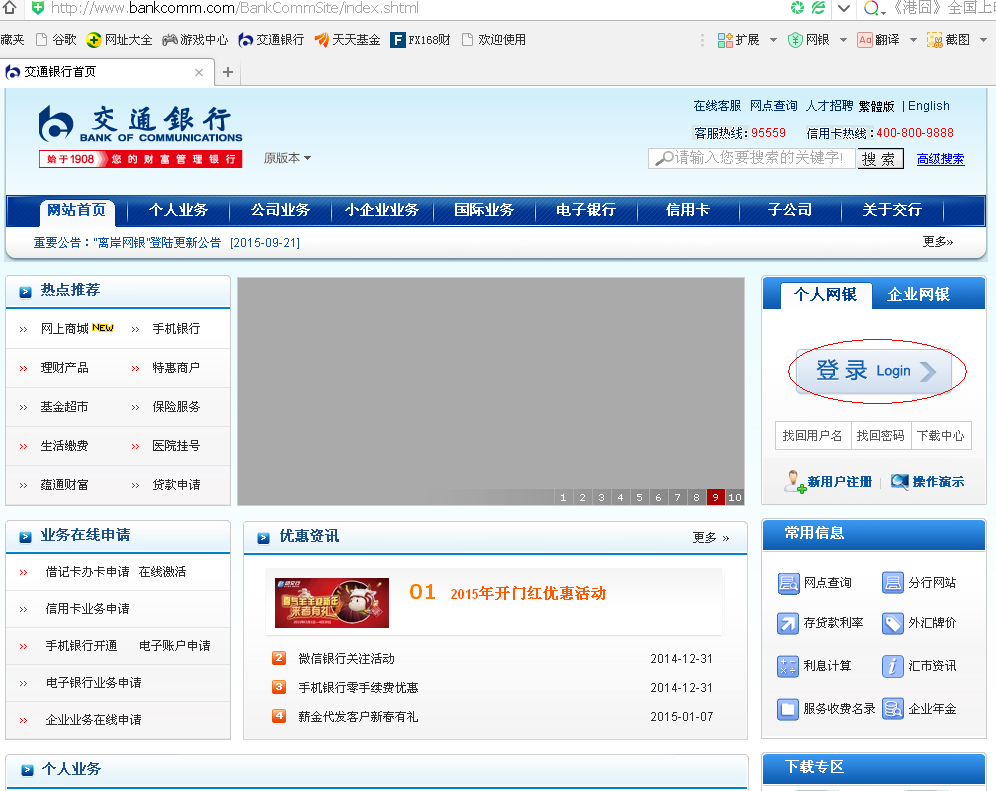This screenshot has height=791, width=996.
Task: Show banner slide 10
Action: 735,497
